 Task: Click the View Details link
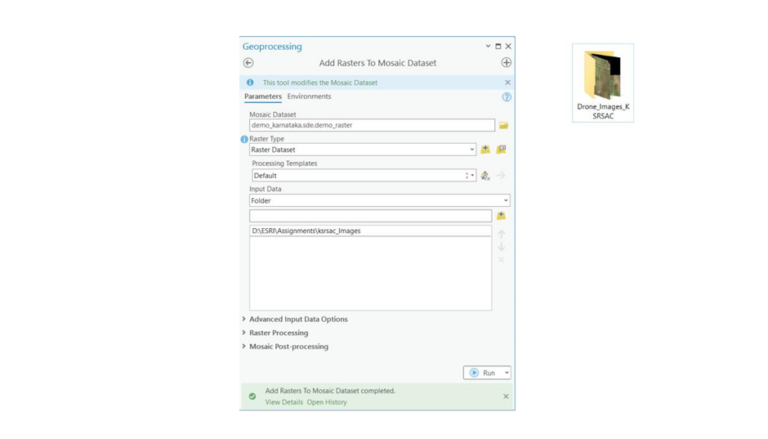coord(284,402)
